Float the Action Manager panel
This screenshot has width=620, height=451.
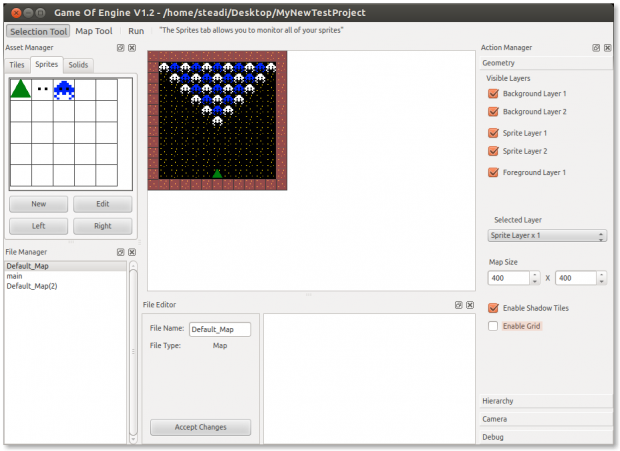pos(596,48)
